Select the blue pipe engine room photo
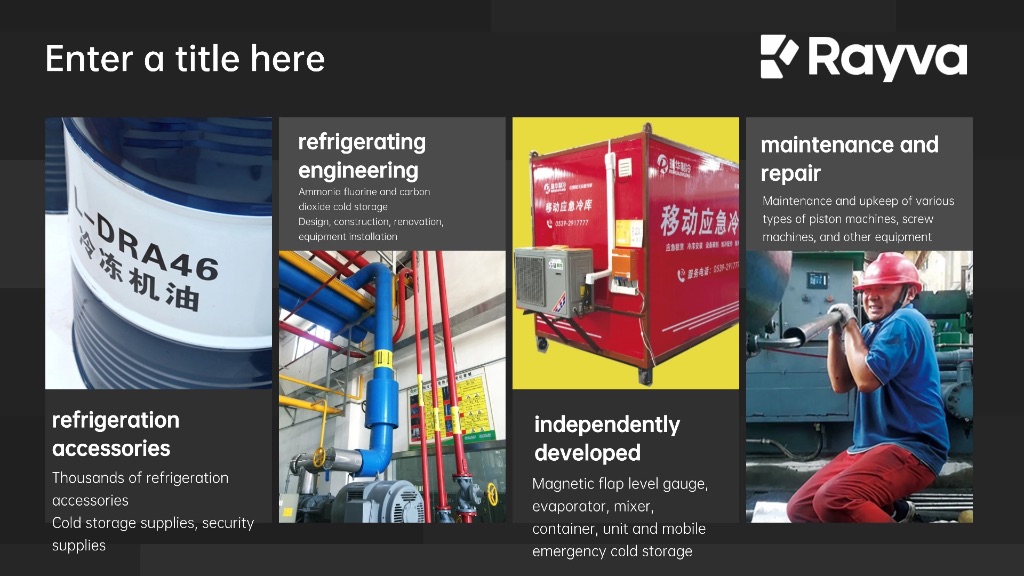Image resolution: width=1024 pixels, height=576 pixels. point(391,385)
